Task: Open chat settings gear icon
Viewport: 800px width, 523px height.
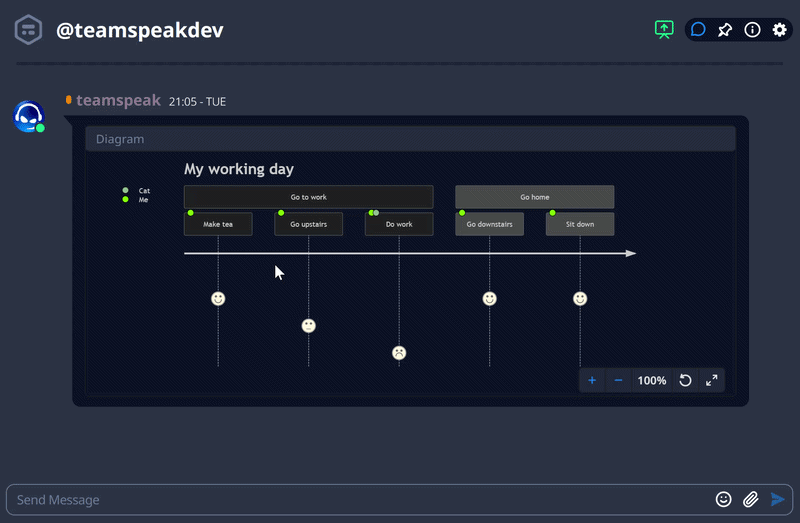Action: coord(779,30)
